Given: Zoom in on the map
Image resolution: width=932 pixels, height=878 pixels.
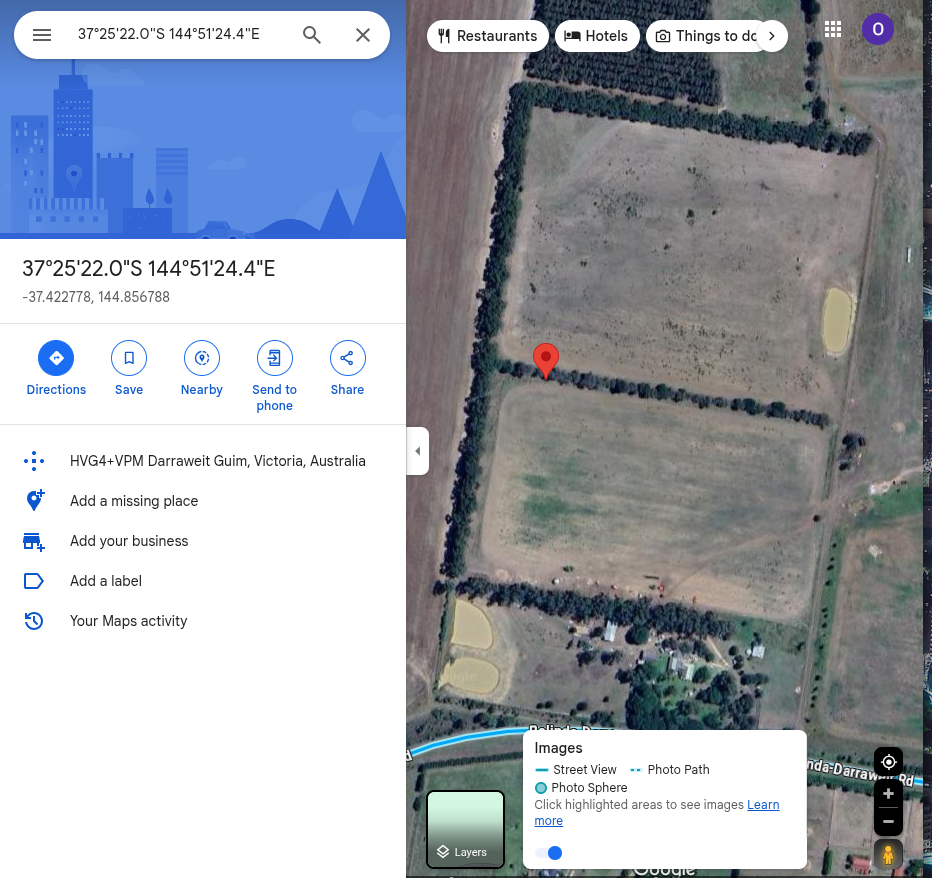Looking at the screenshot, I should click(x=888, y=794).
